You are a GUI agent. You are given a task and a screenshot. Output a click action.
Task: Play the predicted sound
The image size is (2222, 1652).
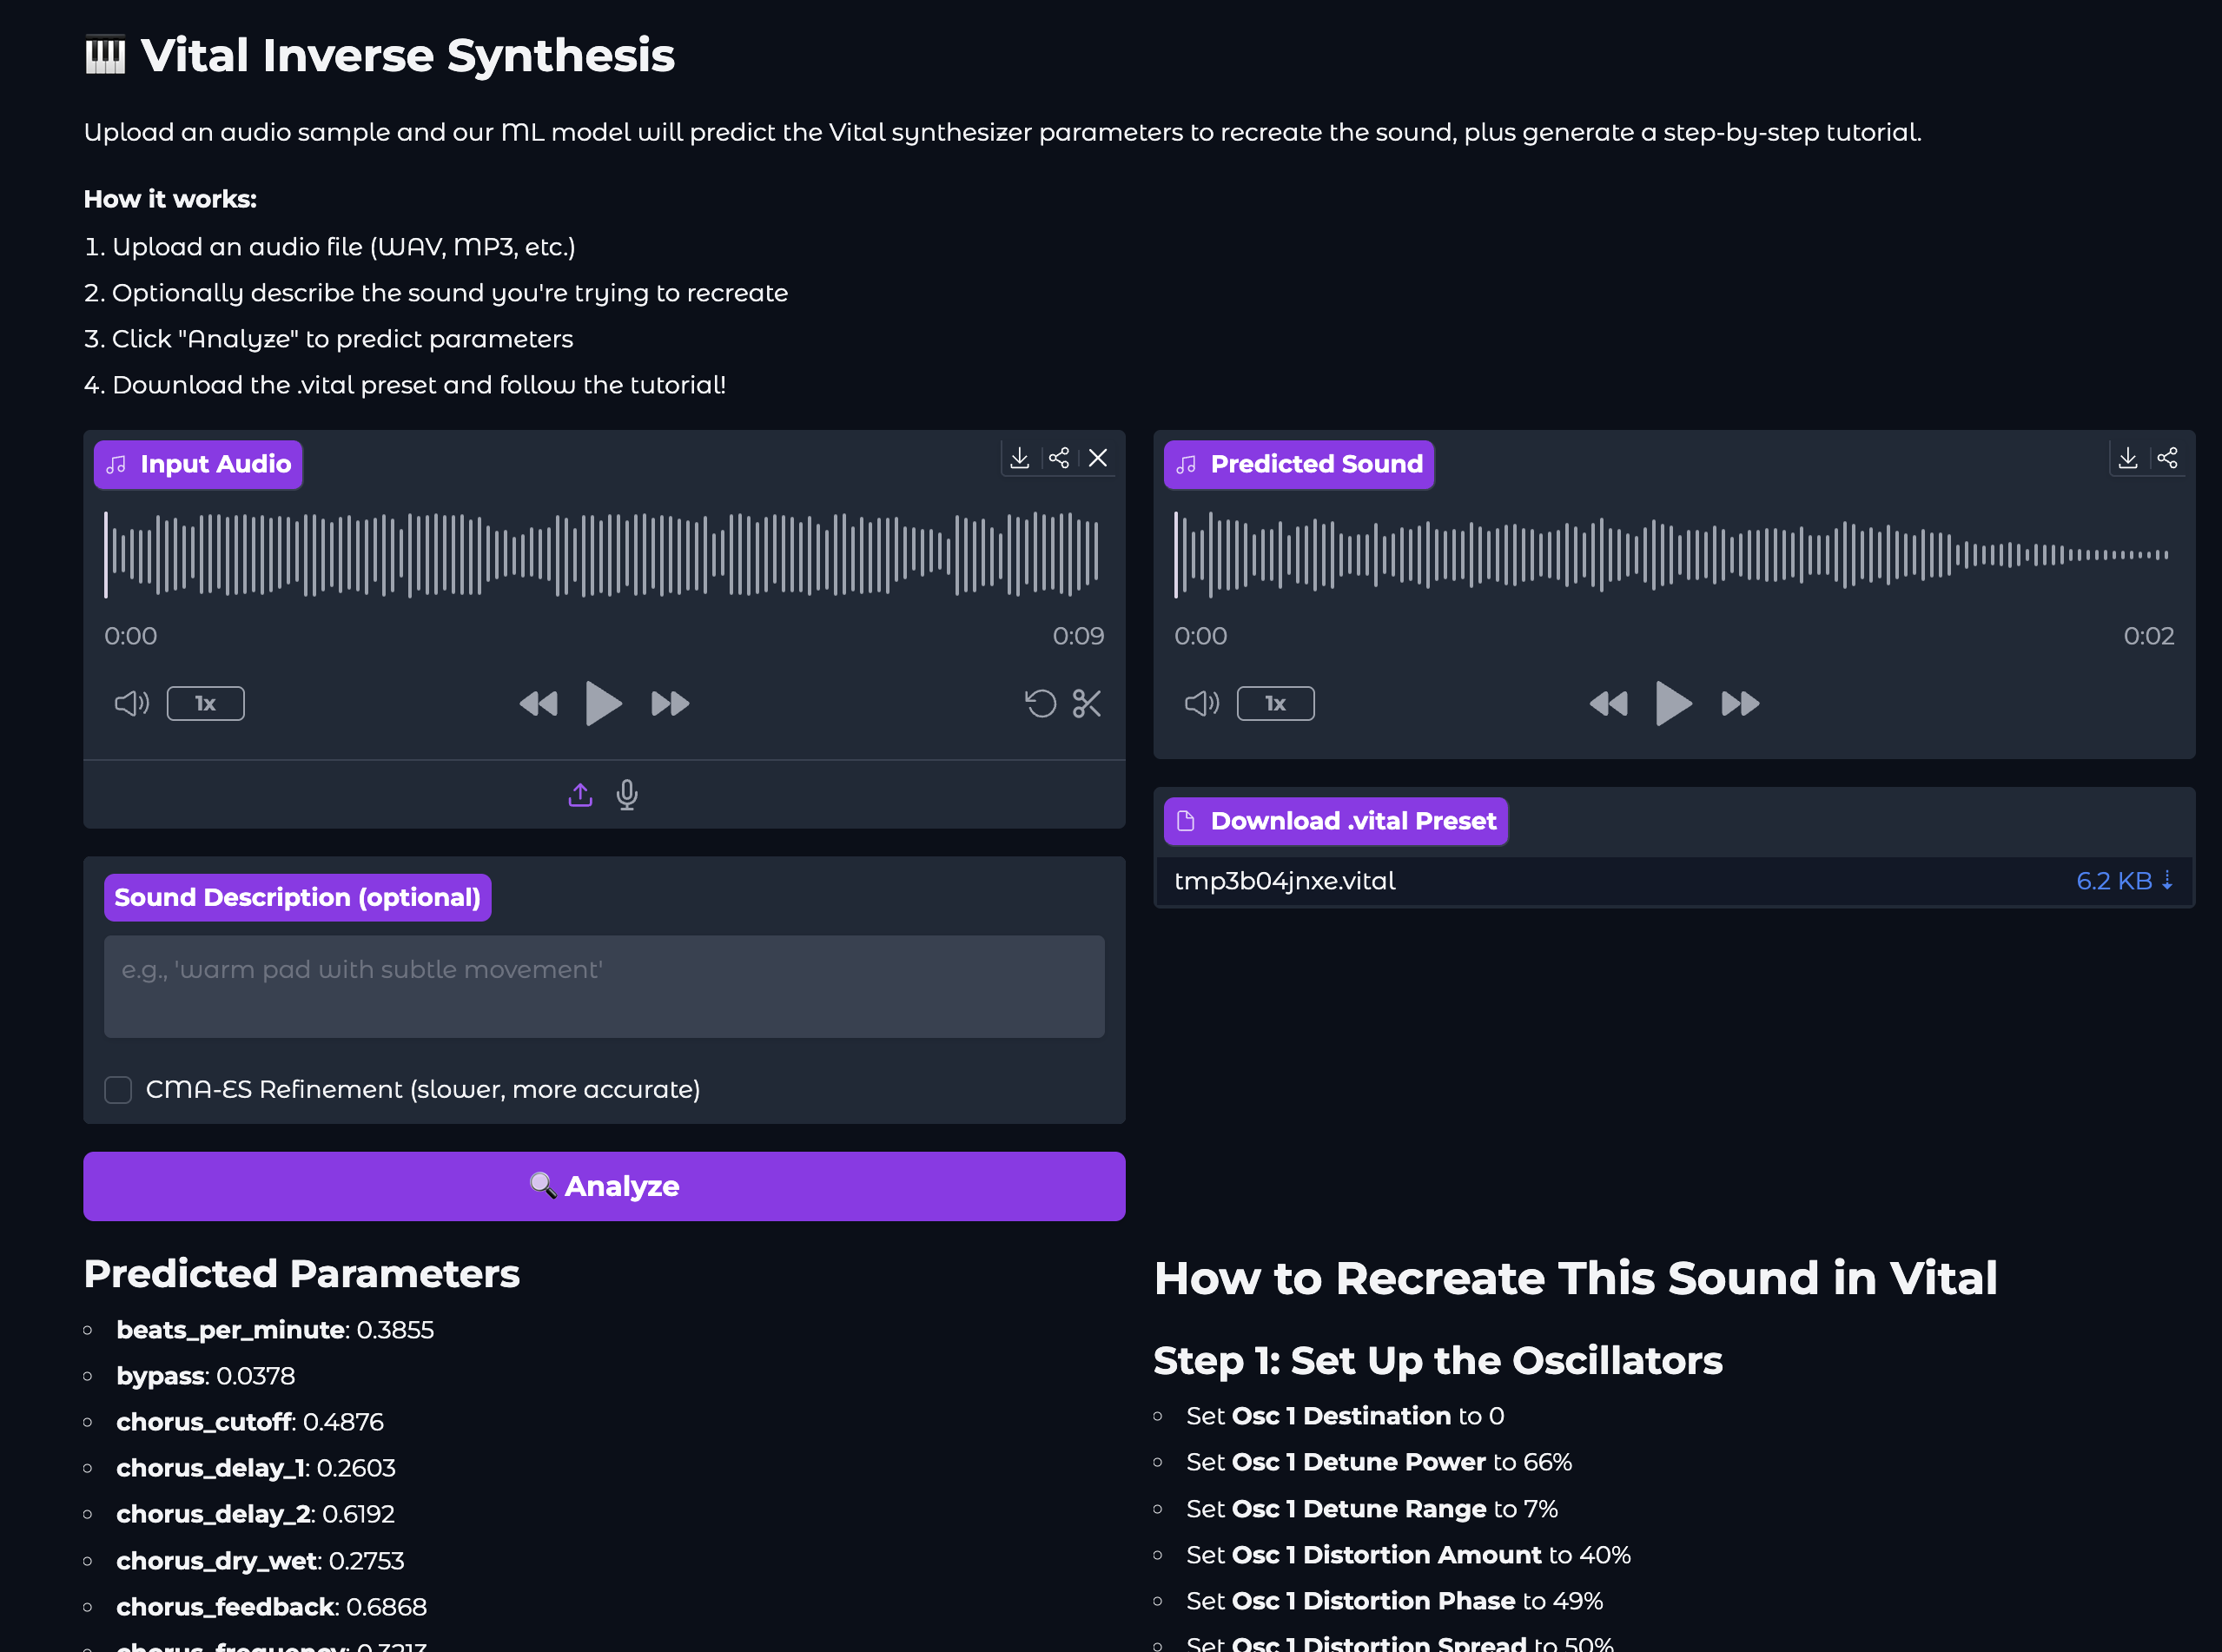(x=1673, y=704)
